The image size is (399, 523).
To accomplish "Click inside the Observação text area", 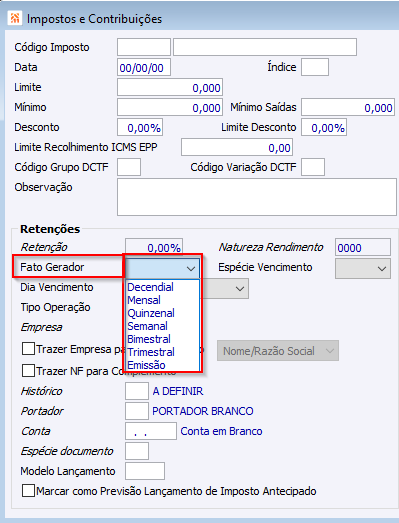I will [257, 197].
